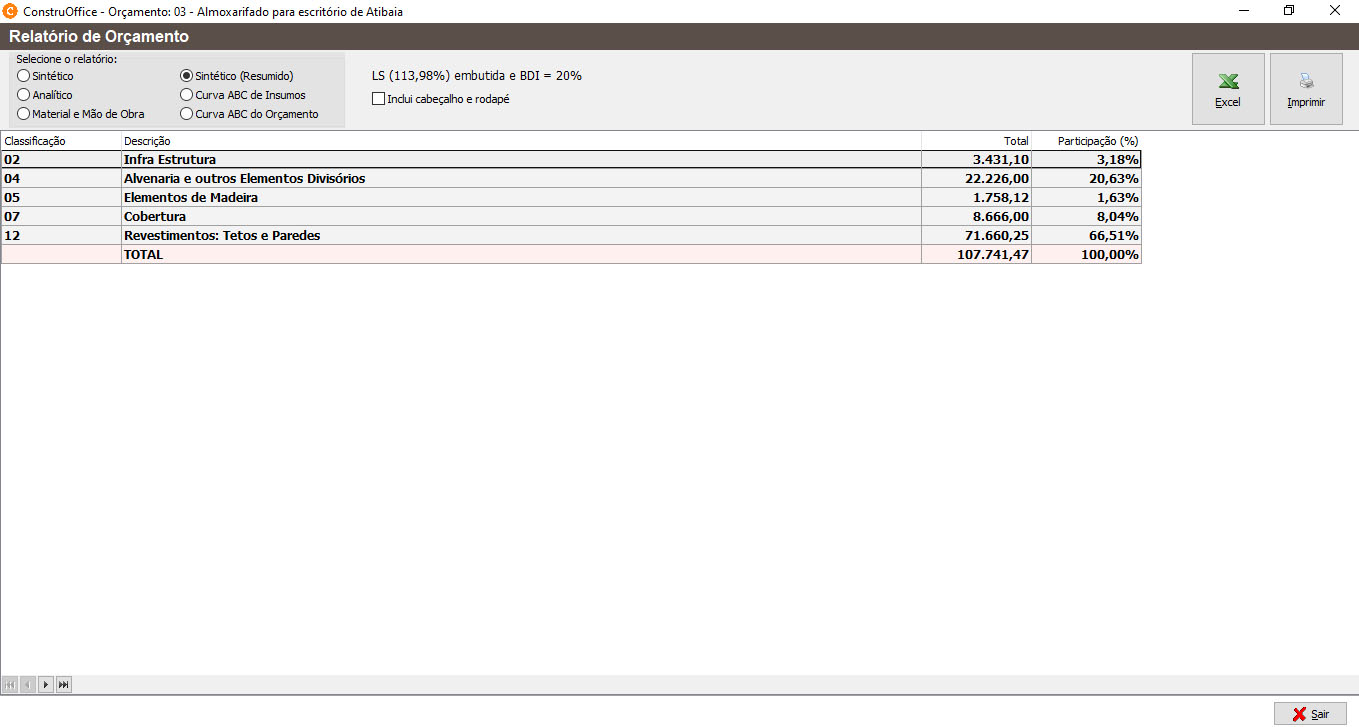The height and width of the screenshot is (727, 1359).
Task: Minimize the ConstruOffice window
Action: (1244, 11)
